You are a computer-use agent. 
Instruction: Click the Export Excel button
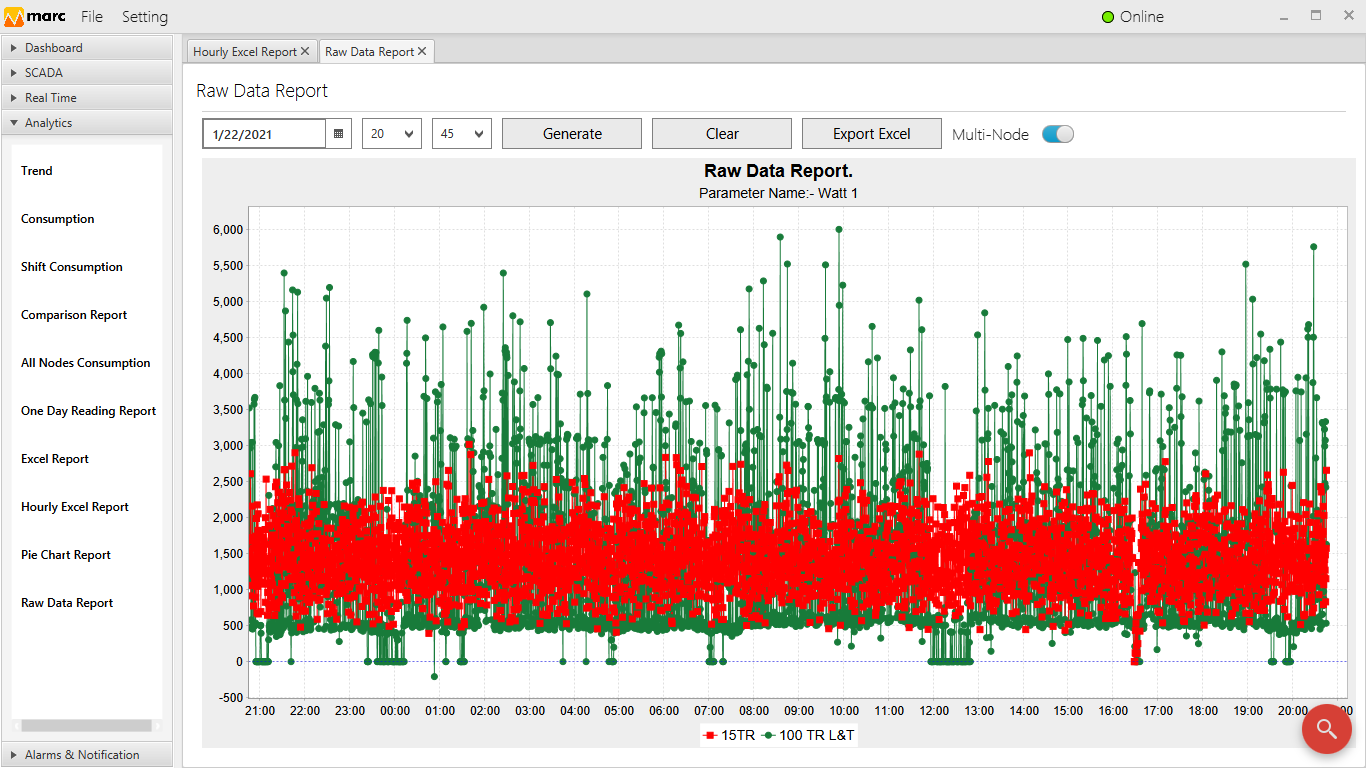pyautogui.click(x=872, y=134)
